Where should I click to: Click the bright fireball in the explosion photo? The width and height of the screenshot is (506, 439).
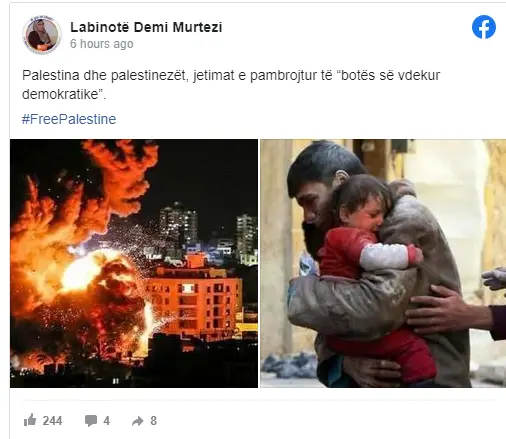click(80, 272)
